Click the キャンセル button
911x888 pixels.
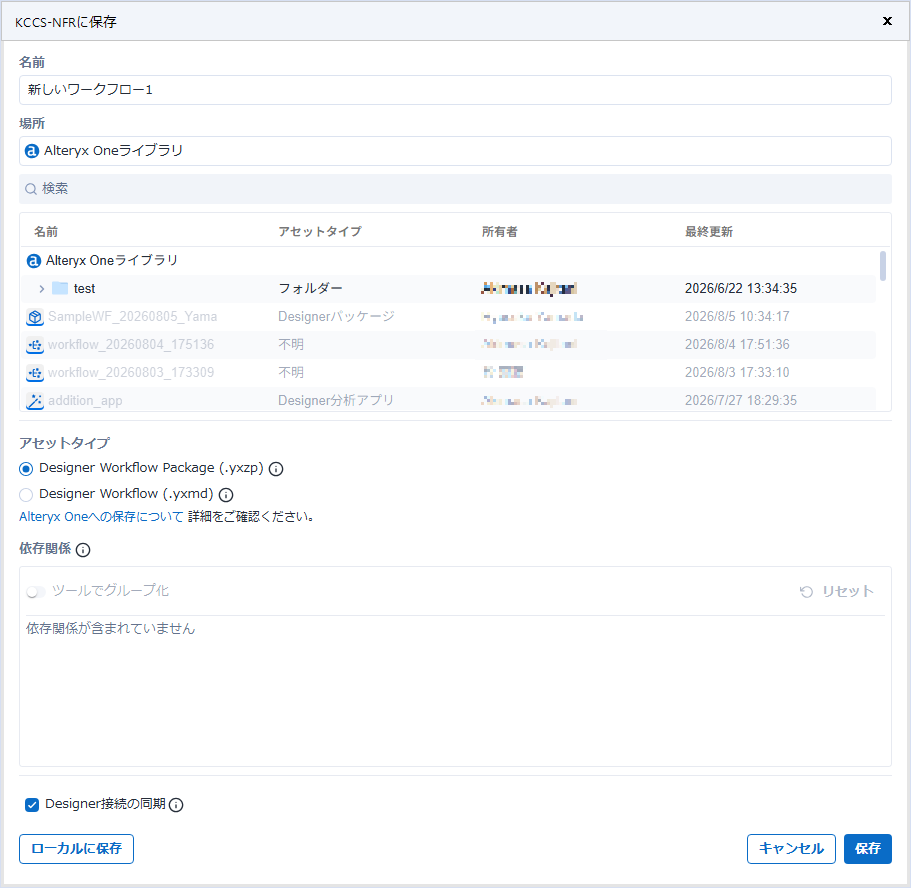791,848
